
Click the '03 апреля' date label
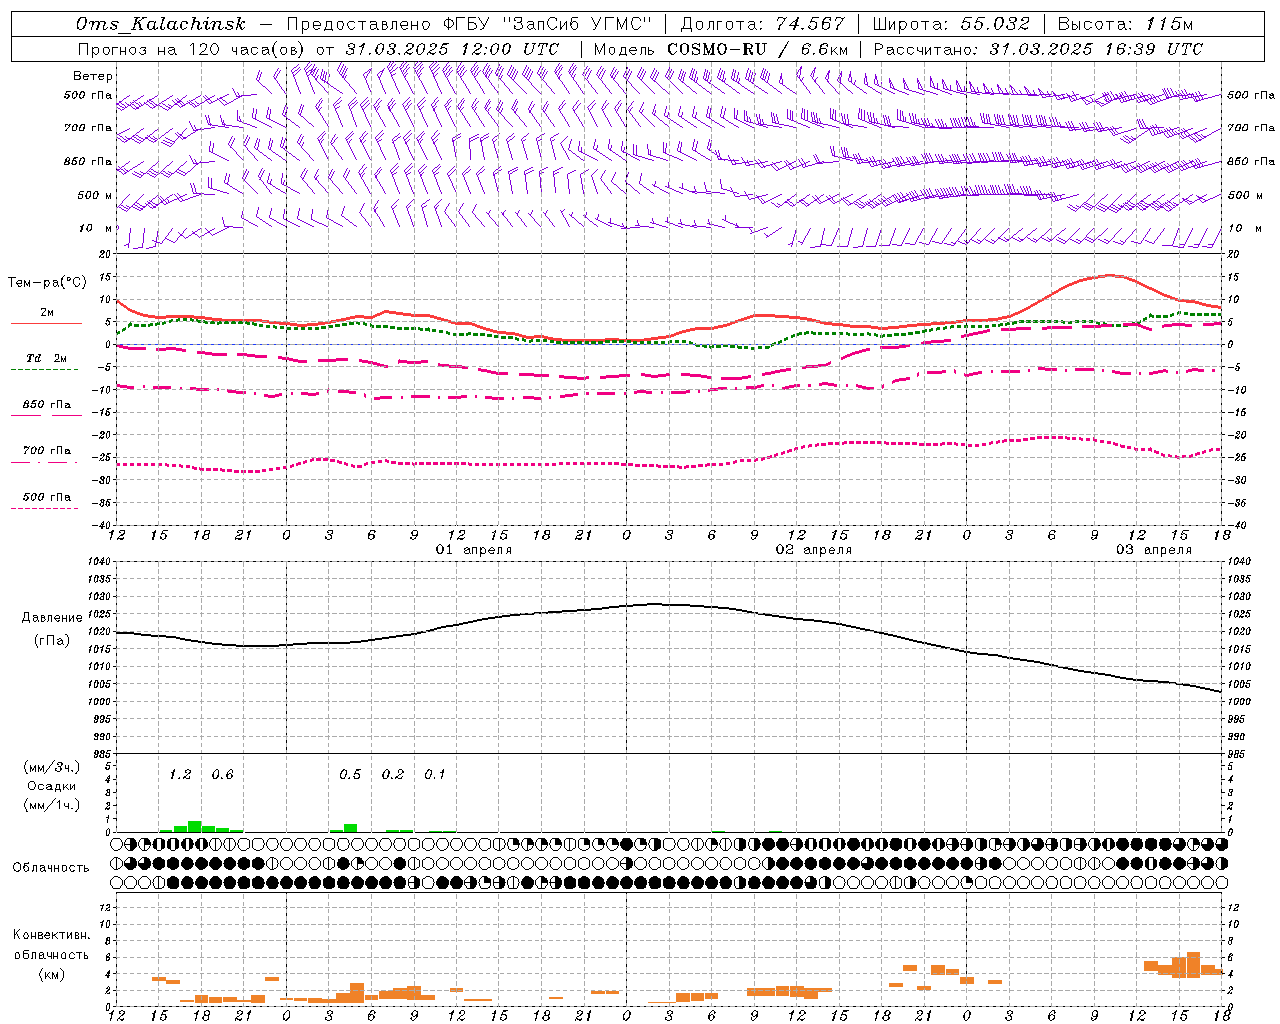[1154, 550]
